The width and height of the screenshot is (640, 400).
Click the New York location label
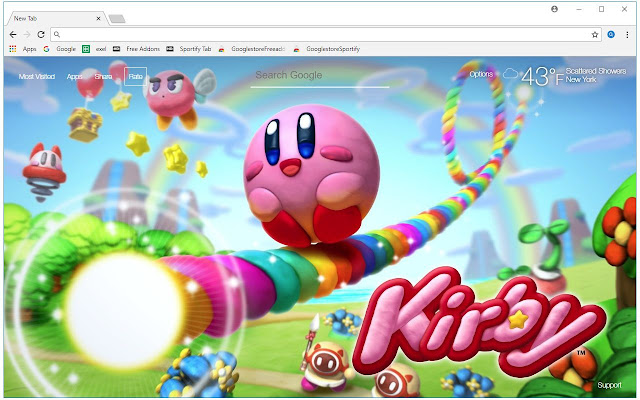click(581, 80)
